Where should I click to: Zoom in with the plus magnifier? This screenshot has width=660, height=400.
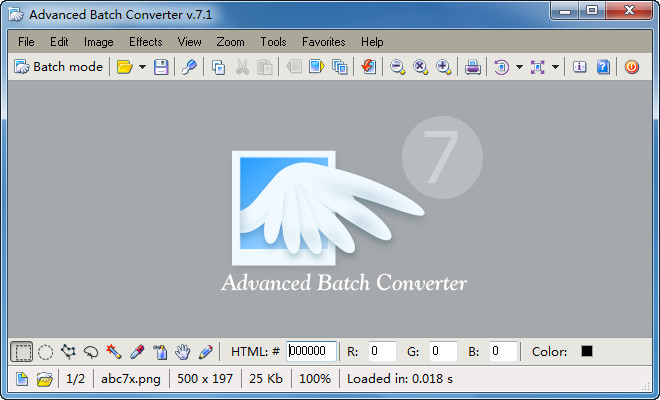pos(443,67)
